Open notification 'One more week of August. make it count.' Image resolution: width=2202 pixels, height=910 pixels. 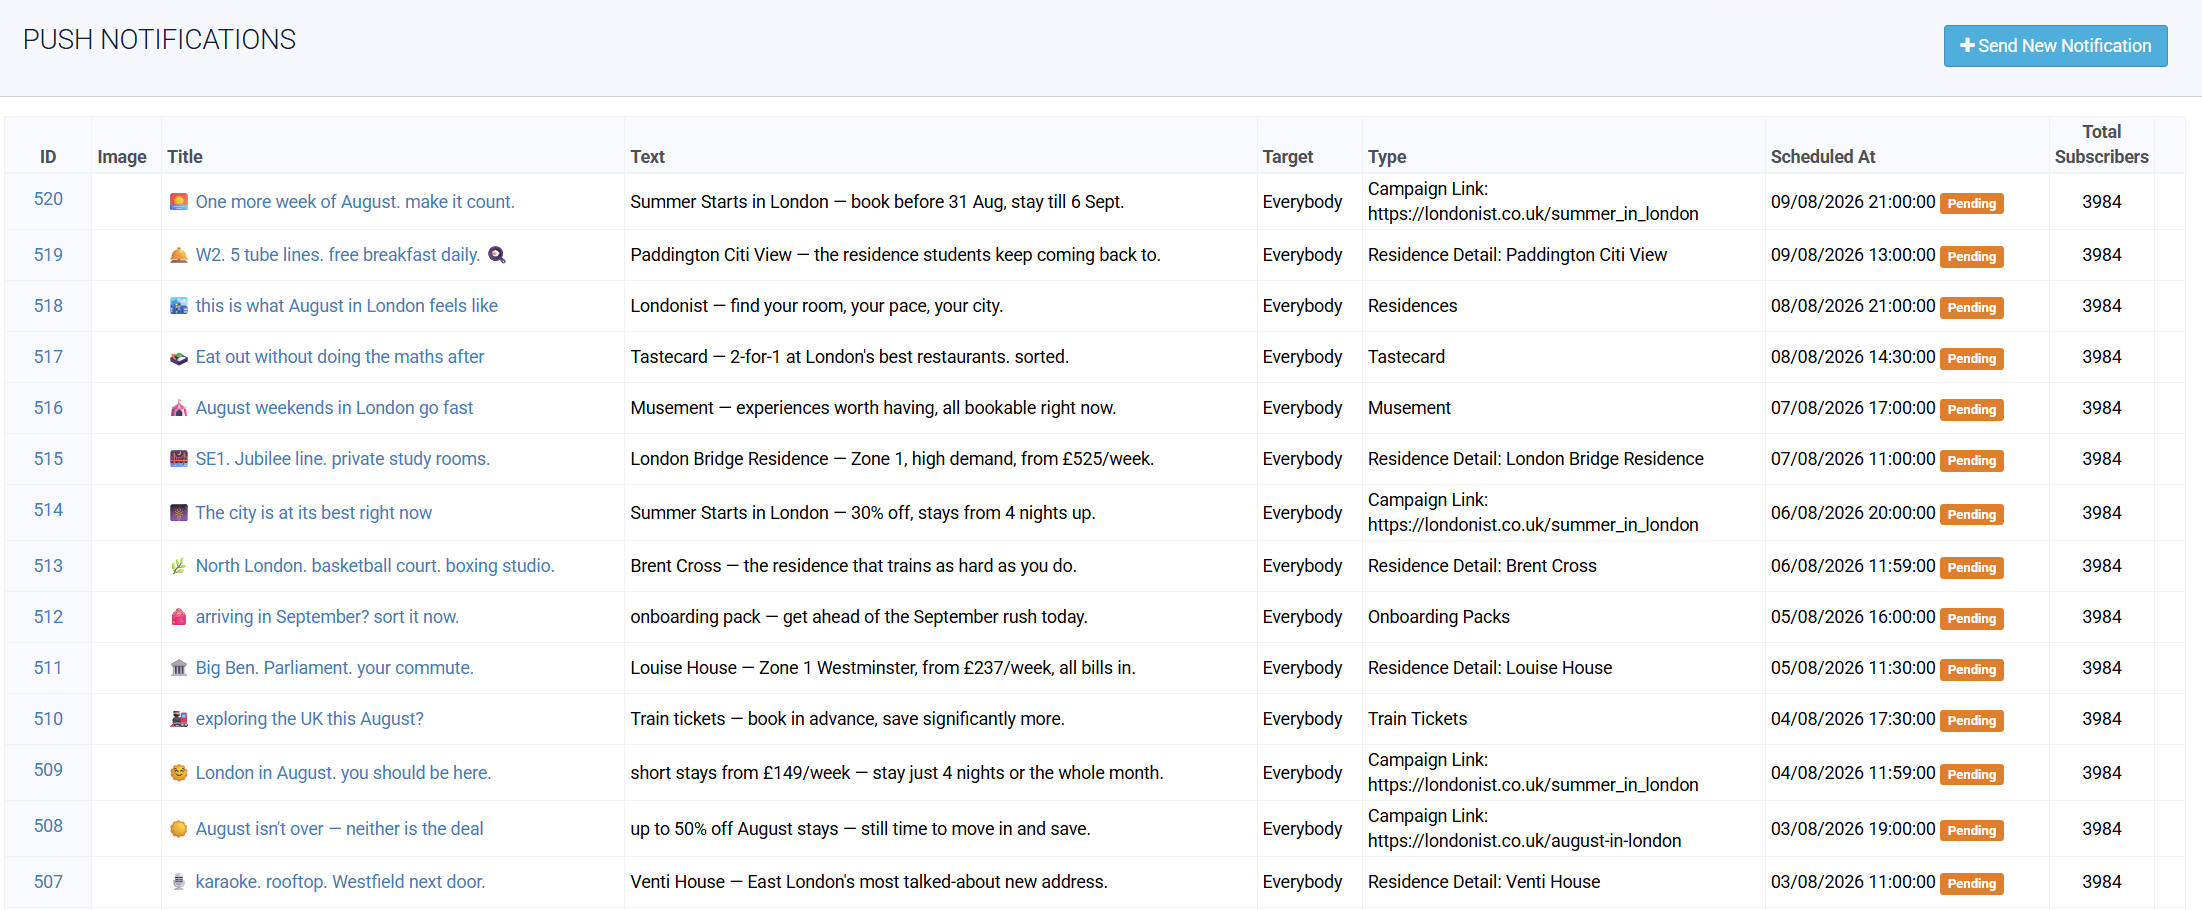tap(355, 202)
